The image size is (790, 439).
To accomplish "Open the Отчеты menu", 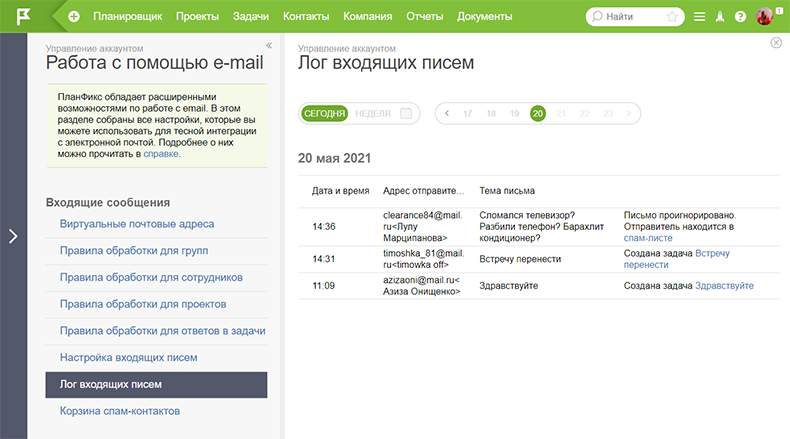I will click(x=425, y=17).
